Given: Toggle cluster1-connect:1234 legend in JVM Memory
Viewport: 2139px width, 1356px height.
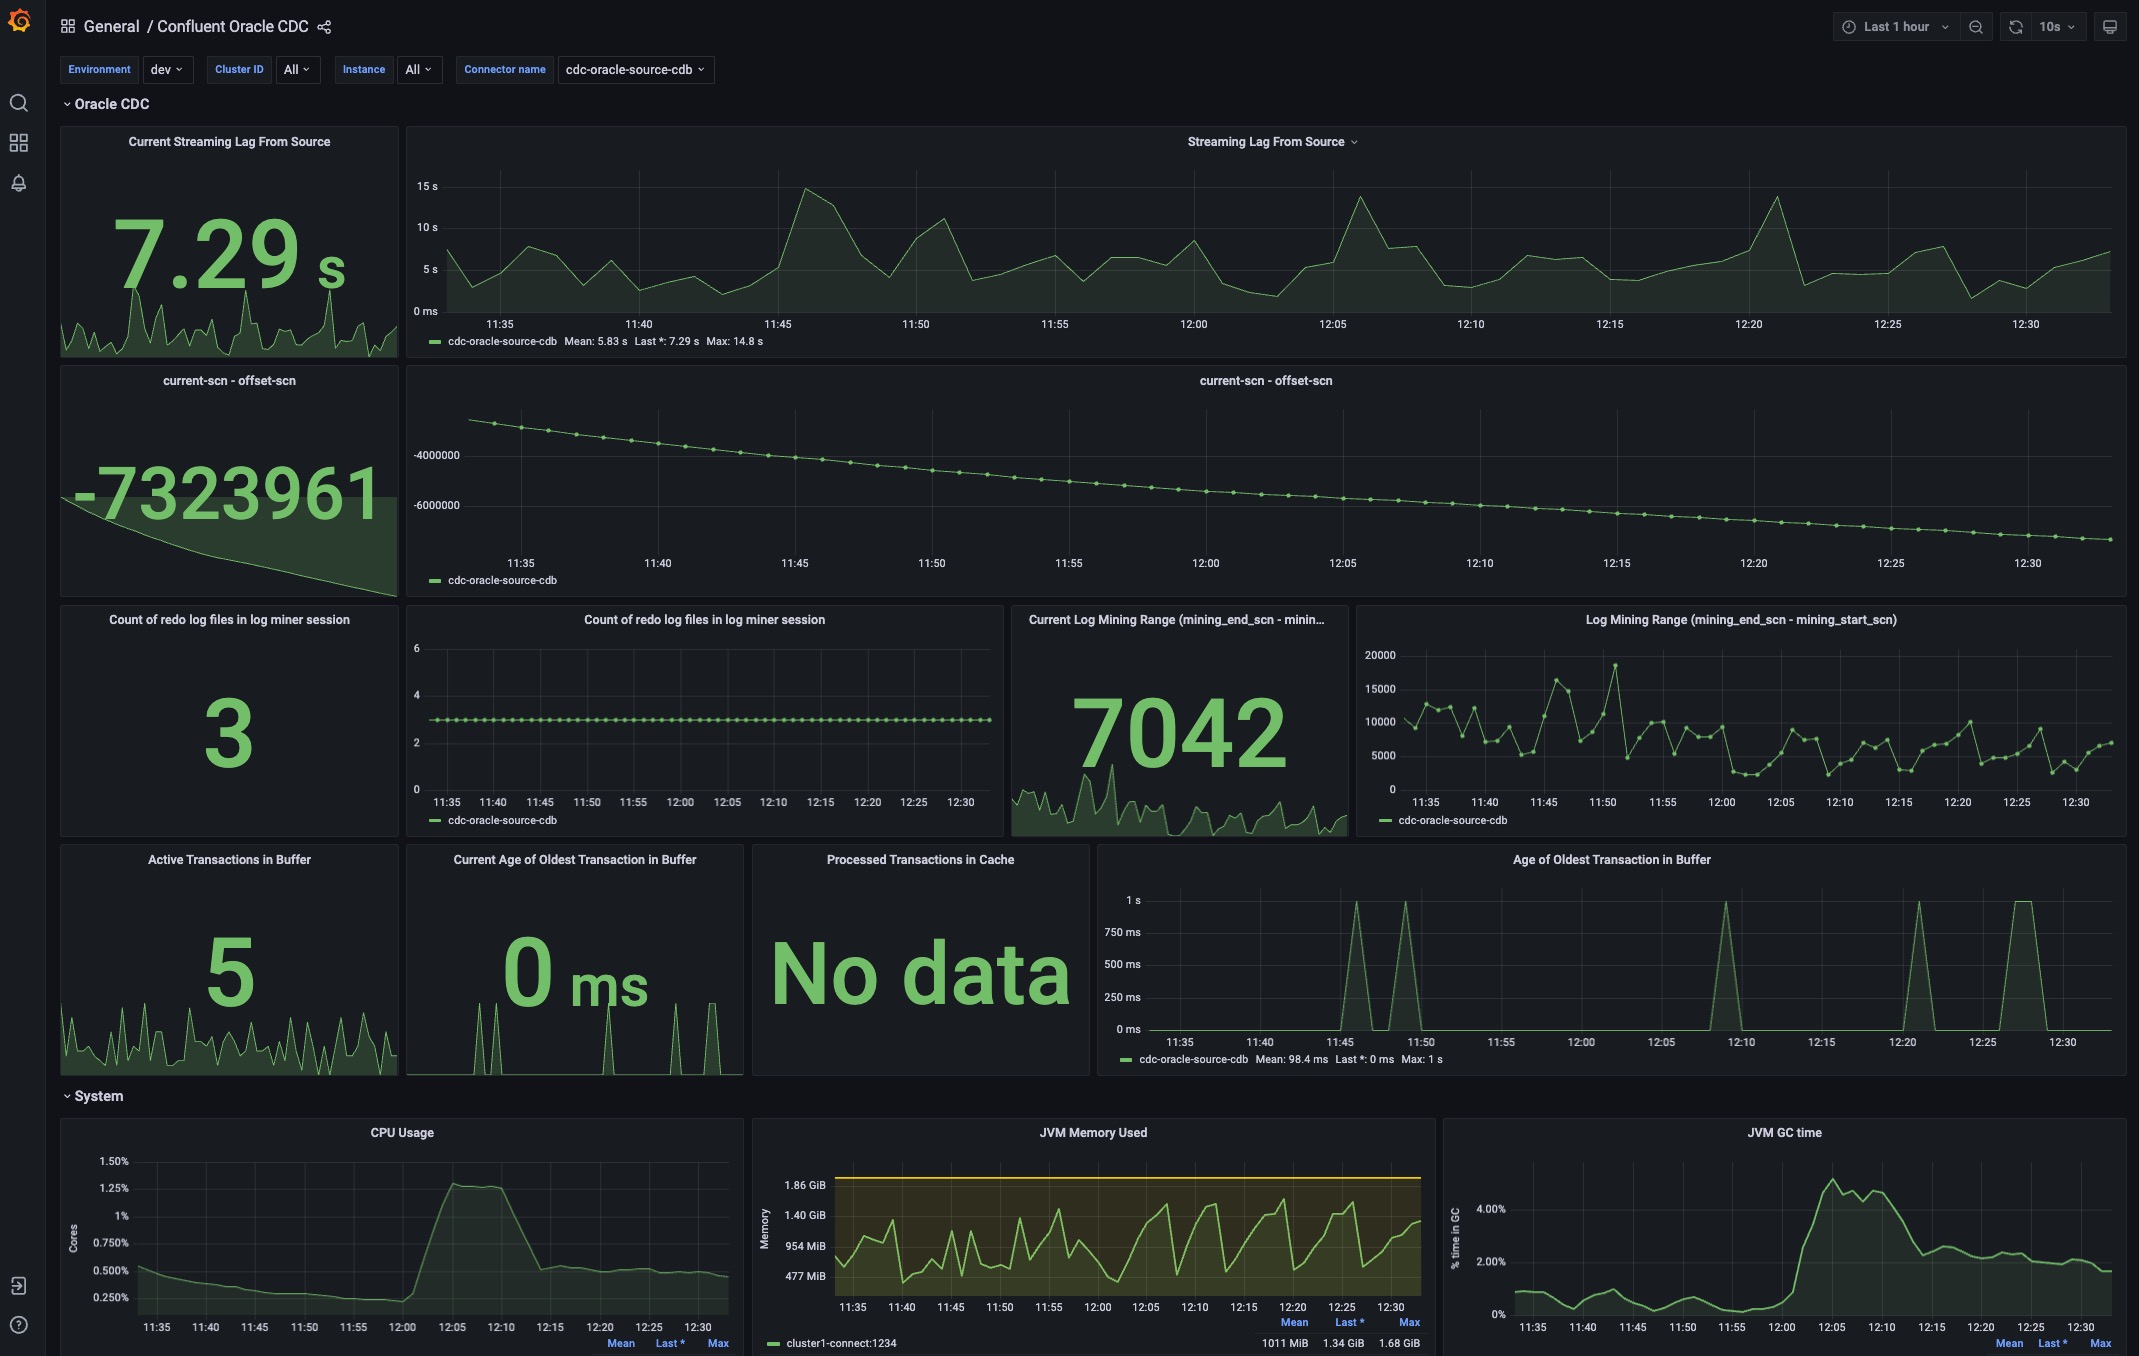Looking at the screenshot, I should [x=841, y=1344].
